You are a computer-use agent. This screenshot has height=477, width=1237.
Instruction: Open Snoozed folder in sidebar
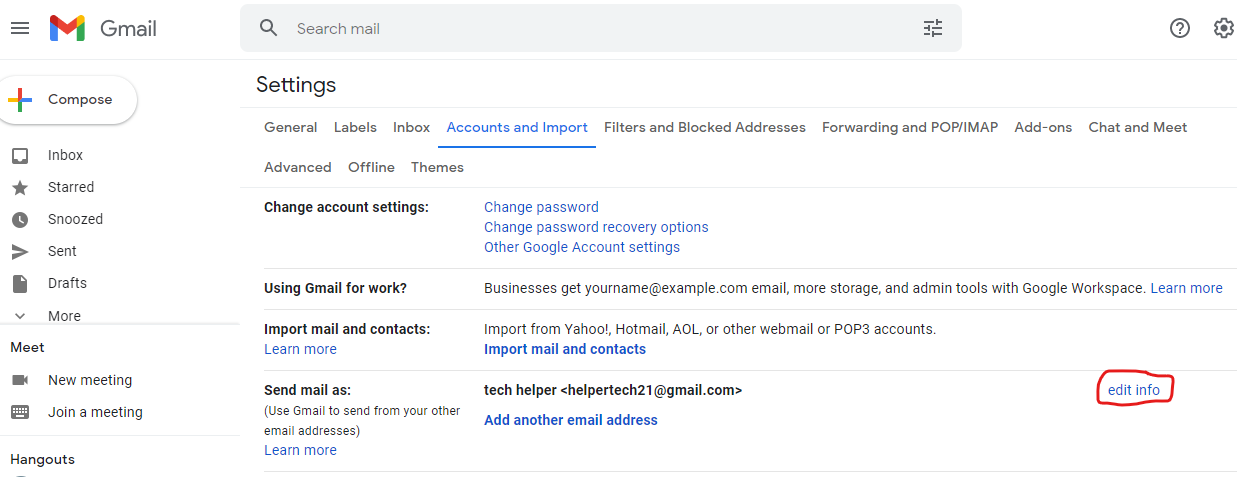(75, 219)
